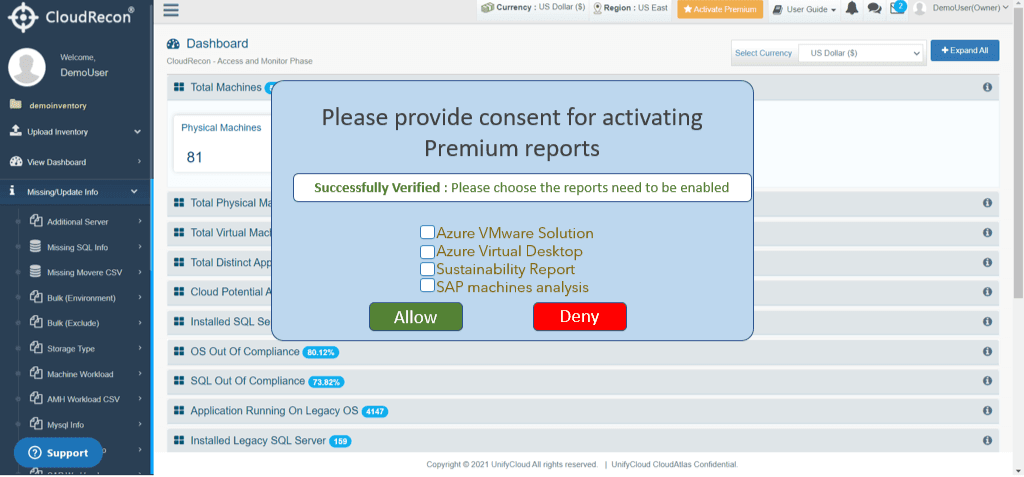Click the demoinventory folder icon
Viewport: 1024px width, 477px height.
16,105
